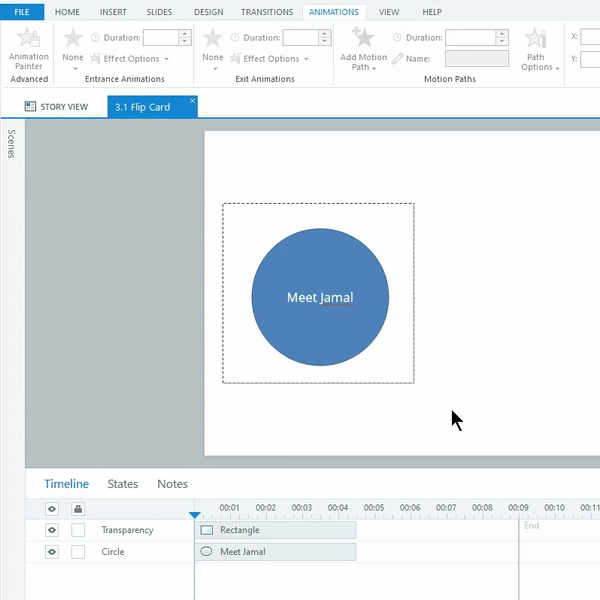The width and height of the screenshot is (600, 600).
Task: Open the Exit None dropdown arrow
Action: tap(215, 69)
